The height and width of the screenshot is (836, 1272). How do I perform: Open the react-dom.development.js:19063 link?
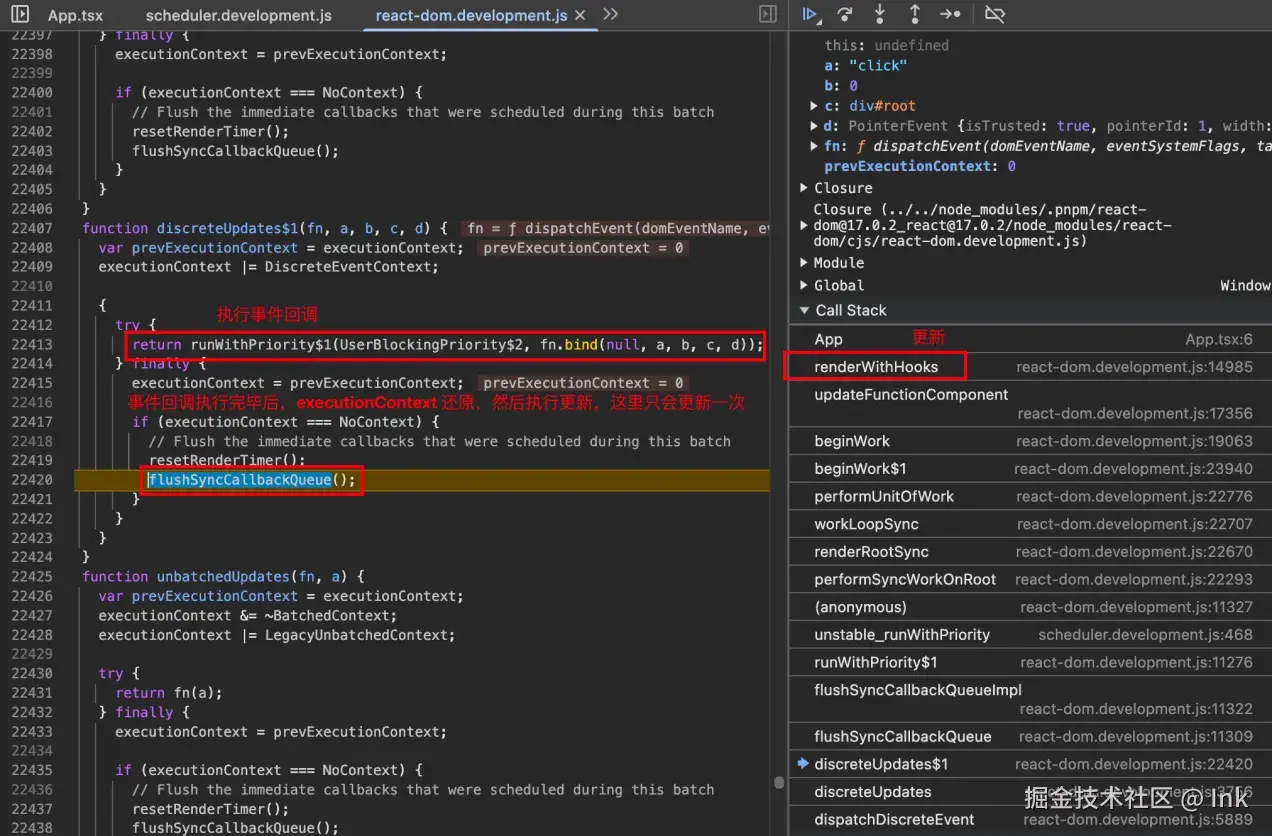pyautogui.click(x=1134, y=441)
